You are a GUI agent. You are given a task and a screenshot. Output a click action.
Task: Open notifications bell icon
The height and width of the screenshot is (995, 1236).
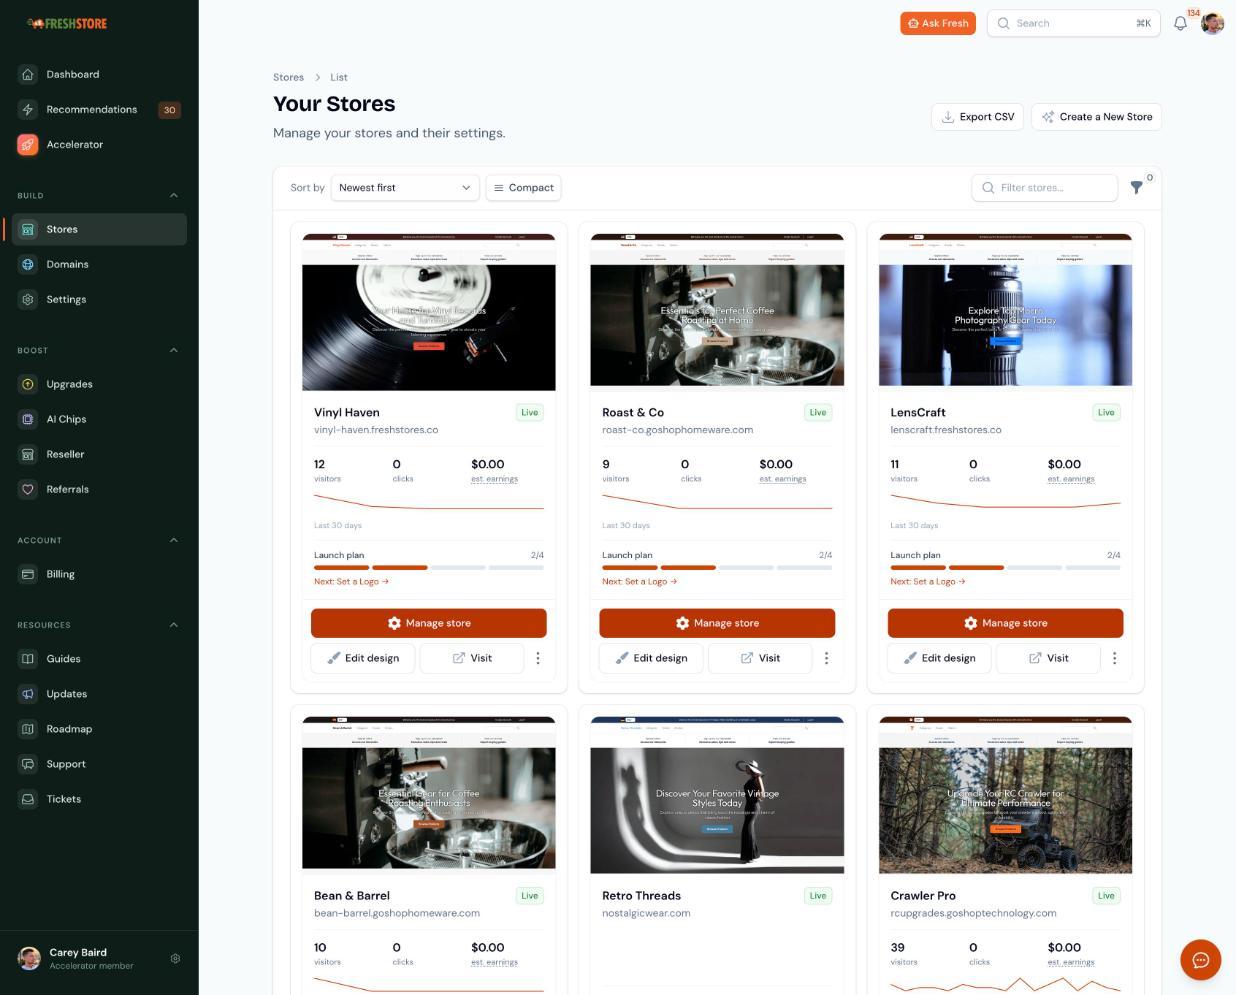(1180, 23)
